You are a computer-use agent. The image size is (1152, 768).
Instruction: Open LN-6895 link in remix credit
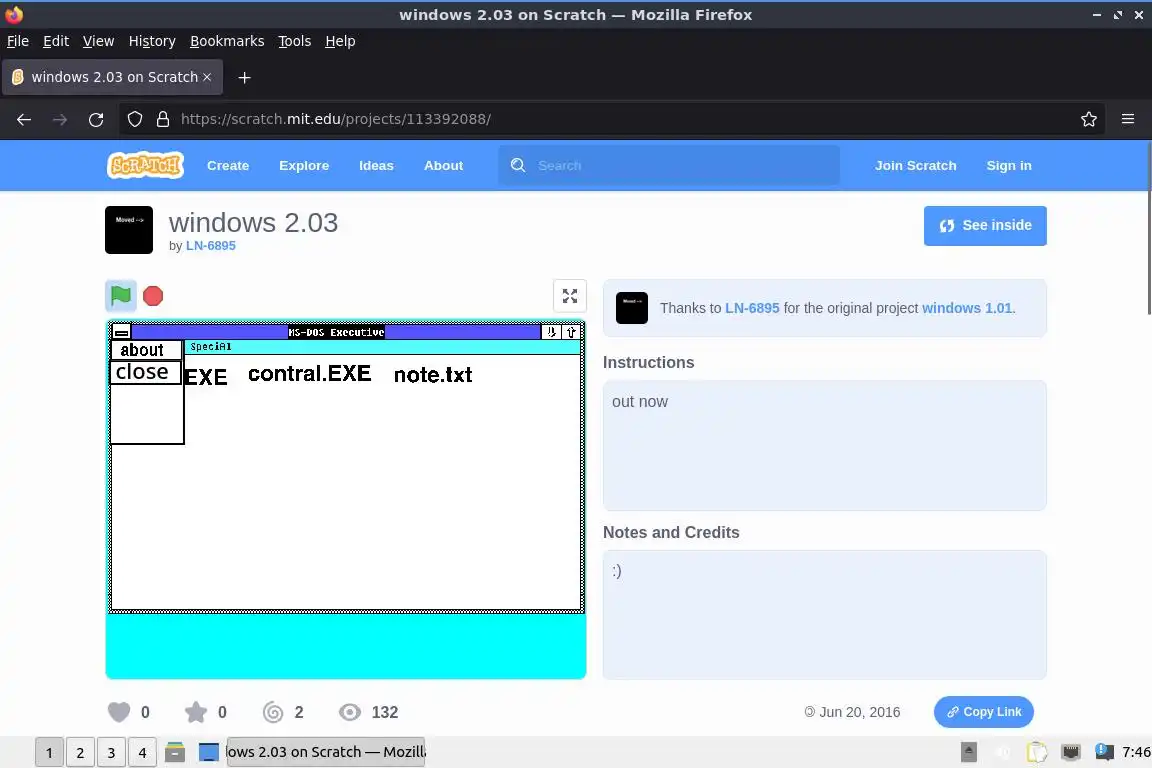pos(752,308)
